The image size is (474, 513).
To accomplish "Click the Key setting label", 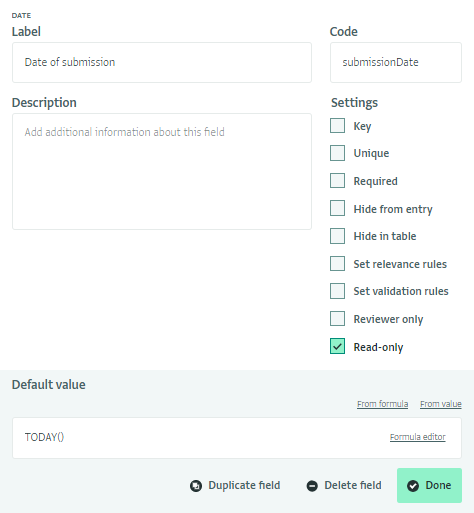I will point(362,127).
